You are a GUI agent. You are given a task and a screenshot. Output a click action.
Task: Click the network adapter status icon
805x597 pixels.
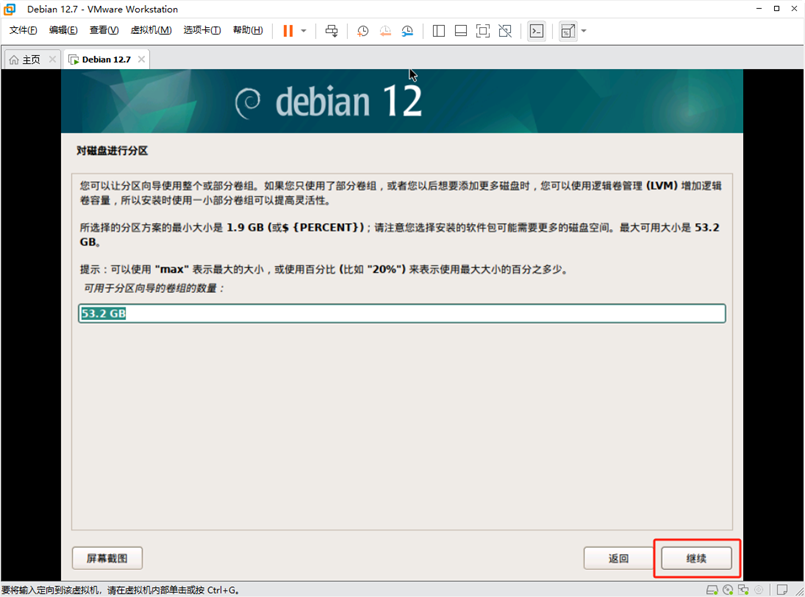pos(743,590)
